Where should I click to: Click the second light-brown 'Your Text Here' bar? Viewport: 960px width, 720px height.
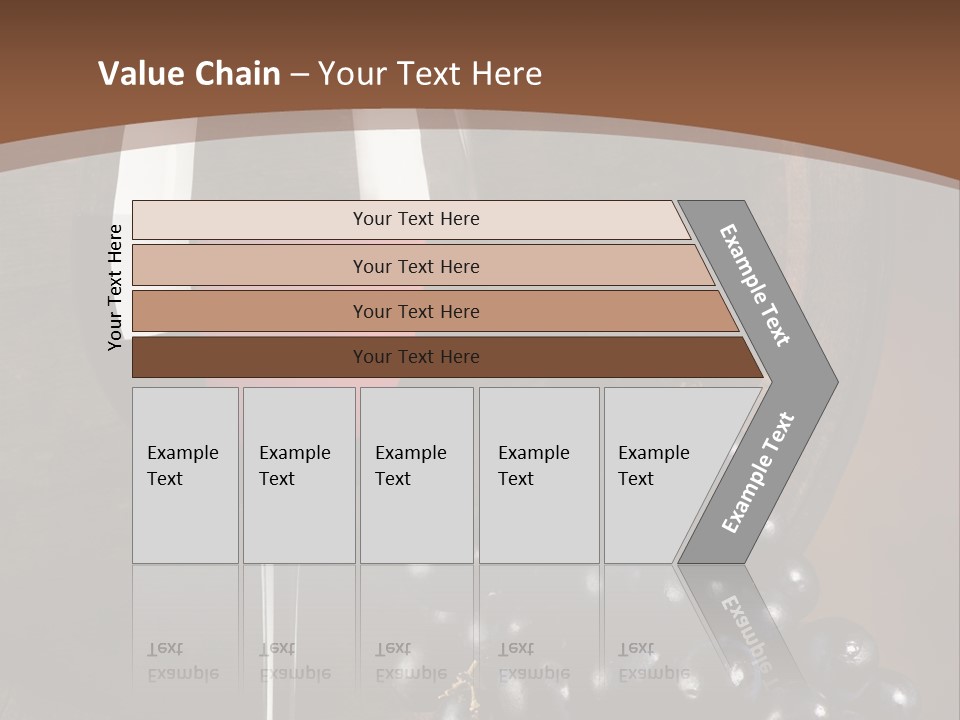415,266
